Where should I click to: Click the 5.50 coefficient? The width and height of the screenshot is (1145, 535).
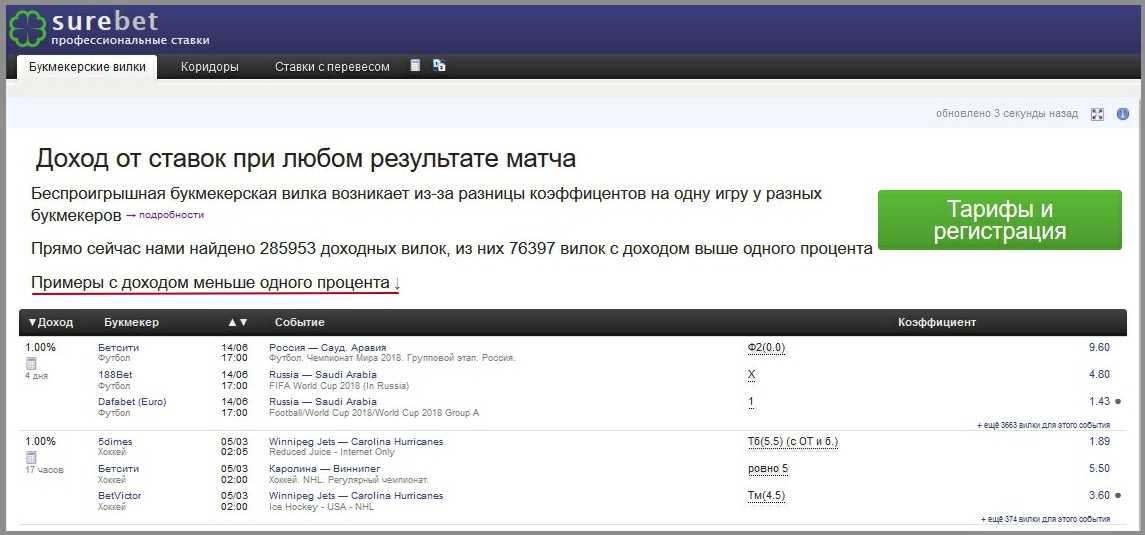[1099, 469]
